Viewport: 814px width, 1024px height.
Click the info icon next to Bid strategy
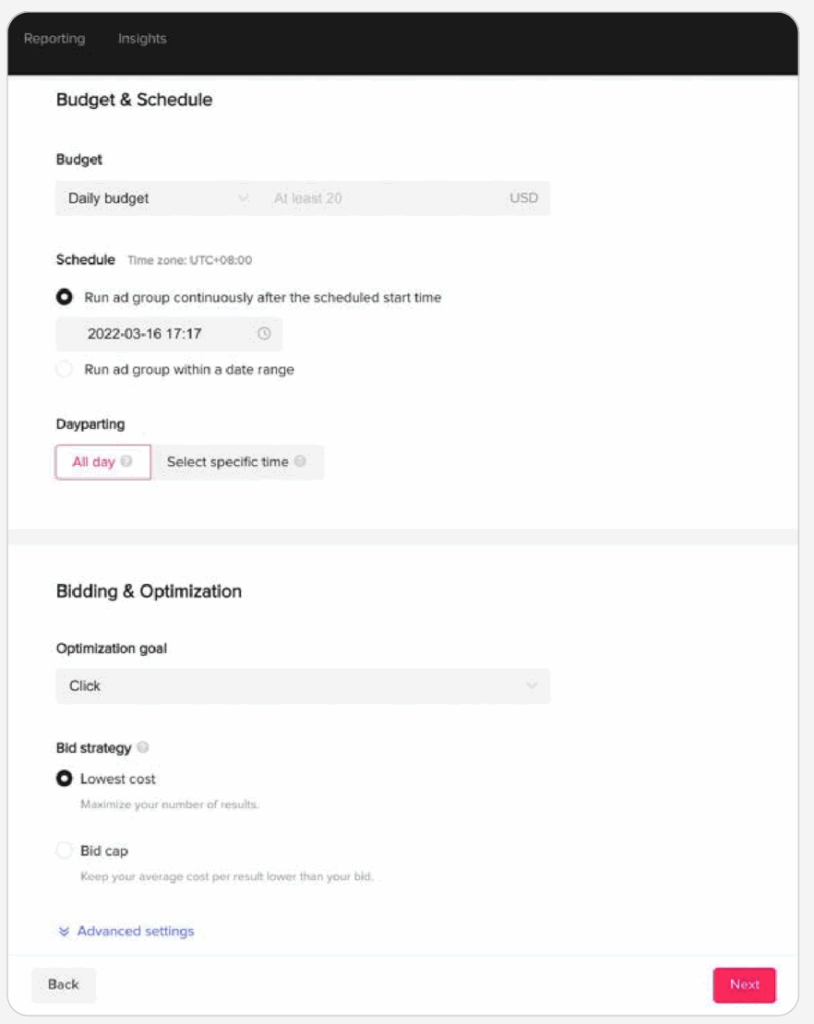pos(143,747)
